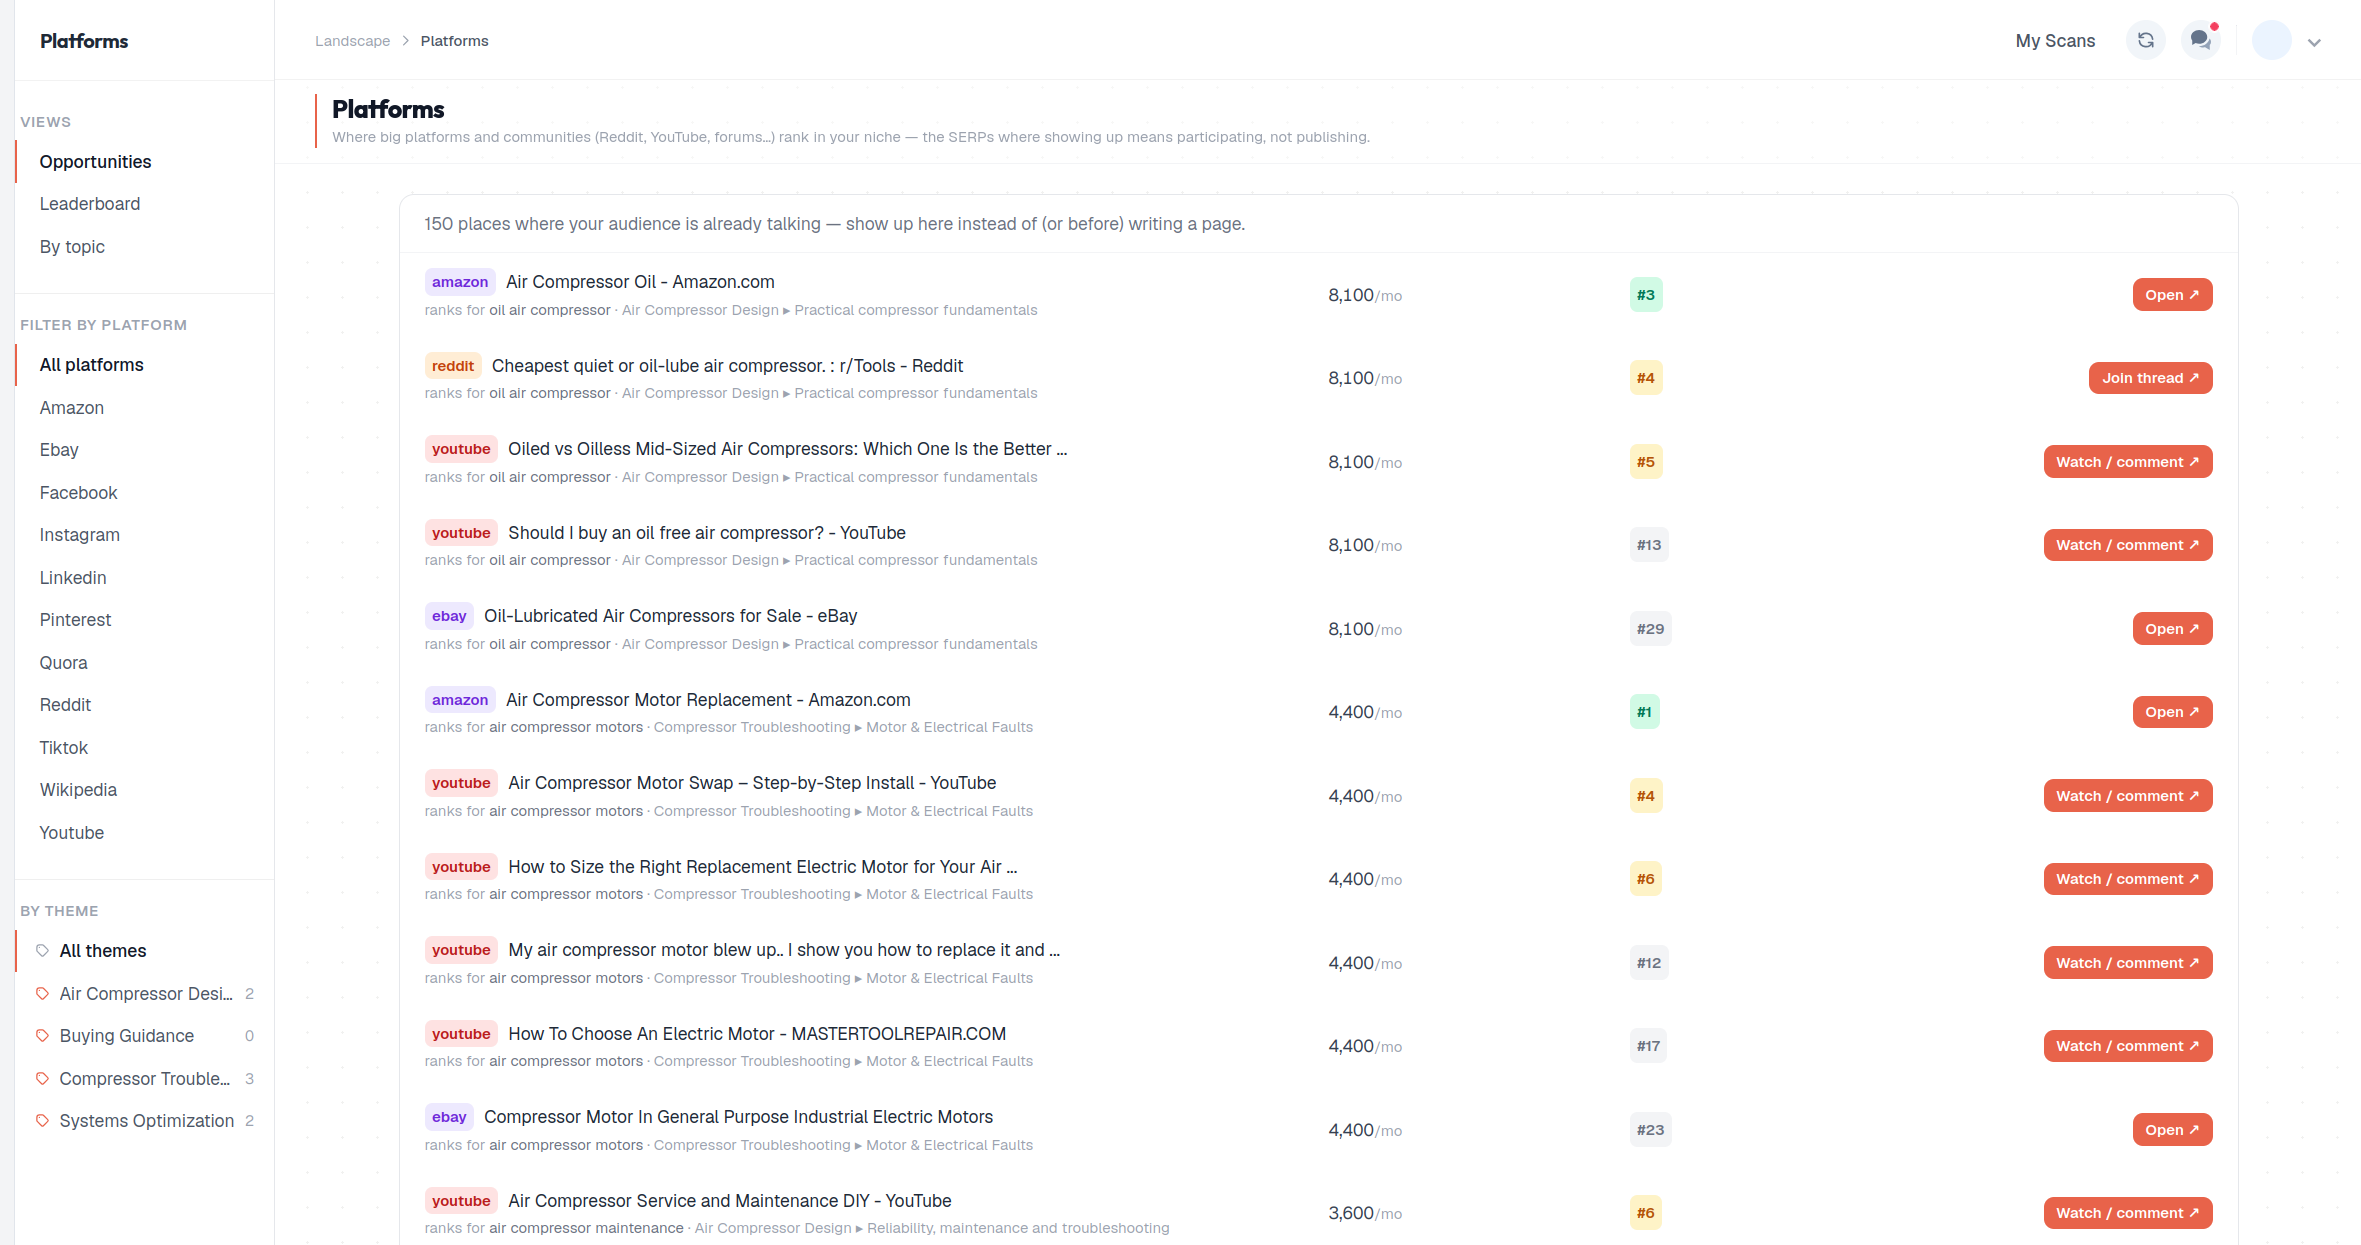Screen dimensions: 2361x1245
Task: Filter by Reddit platform
Action: click(145, 705)
